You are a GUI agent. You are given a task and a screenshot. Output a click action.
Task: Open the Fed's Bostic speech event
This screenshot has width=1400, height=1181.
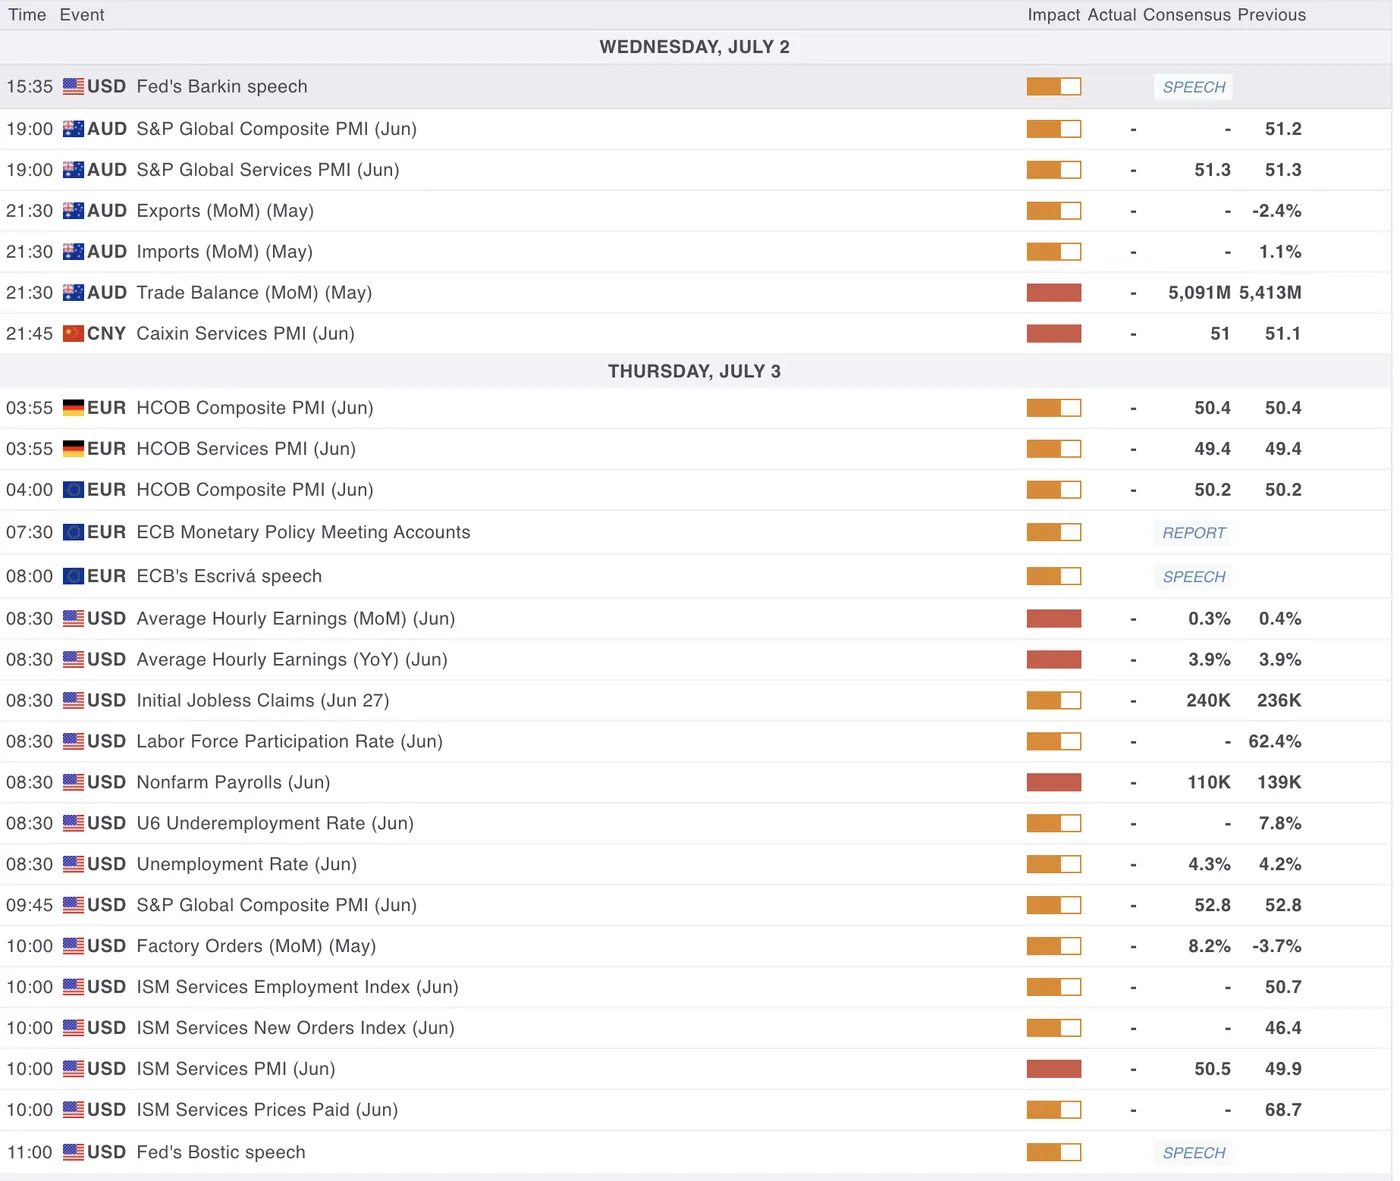click(221, 1153)
